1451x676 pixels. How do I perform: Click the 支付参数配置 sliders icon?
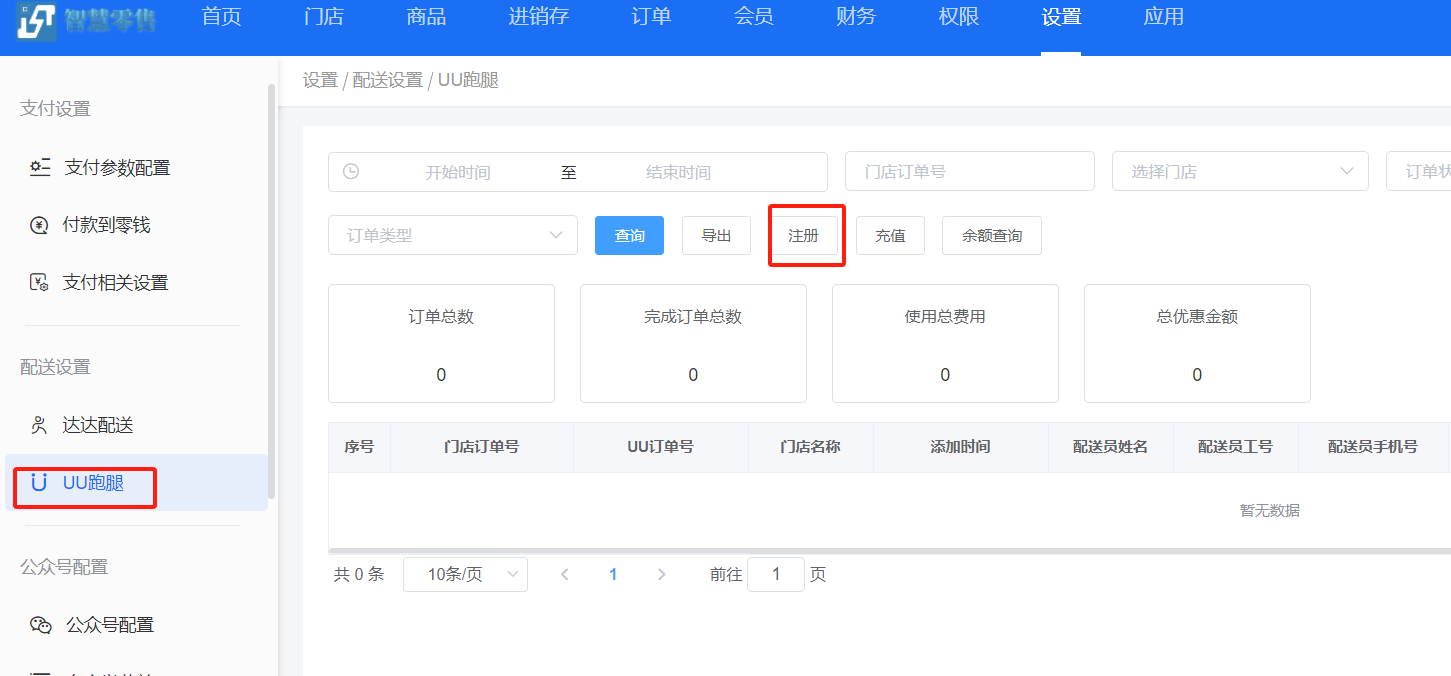[x=40, y=168]
